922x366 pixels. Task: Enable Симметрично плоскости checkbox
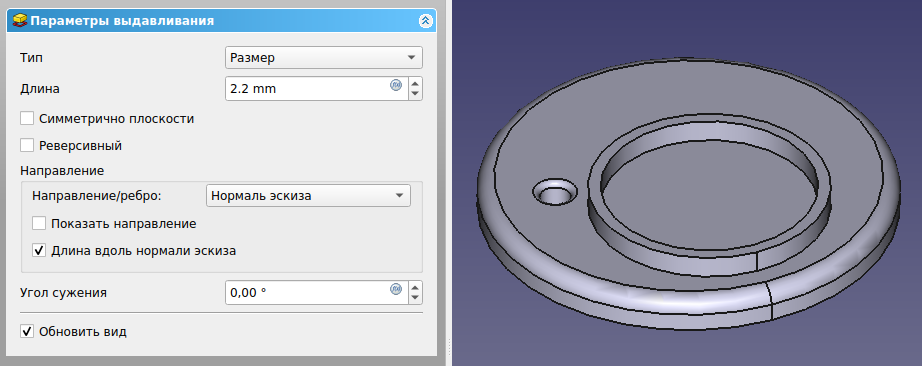click(27, 118)
